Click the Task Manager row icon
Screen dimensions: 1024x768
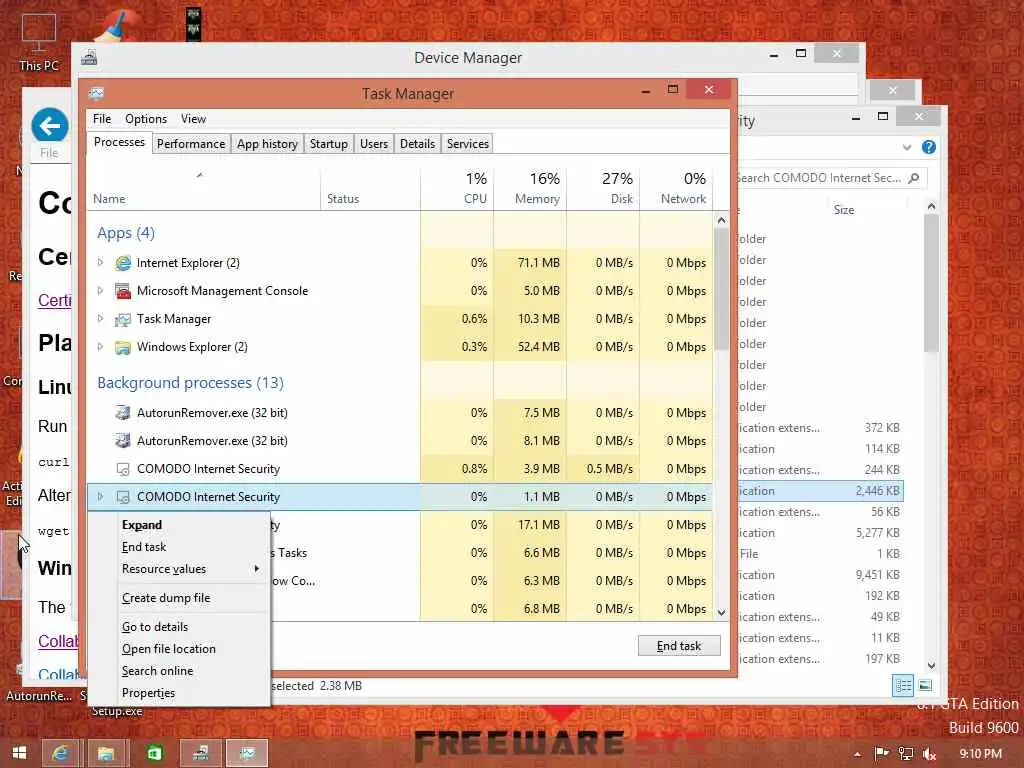pos(123,319)
